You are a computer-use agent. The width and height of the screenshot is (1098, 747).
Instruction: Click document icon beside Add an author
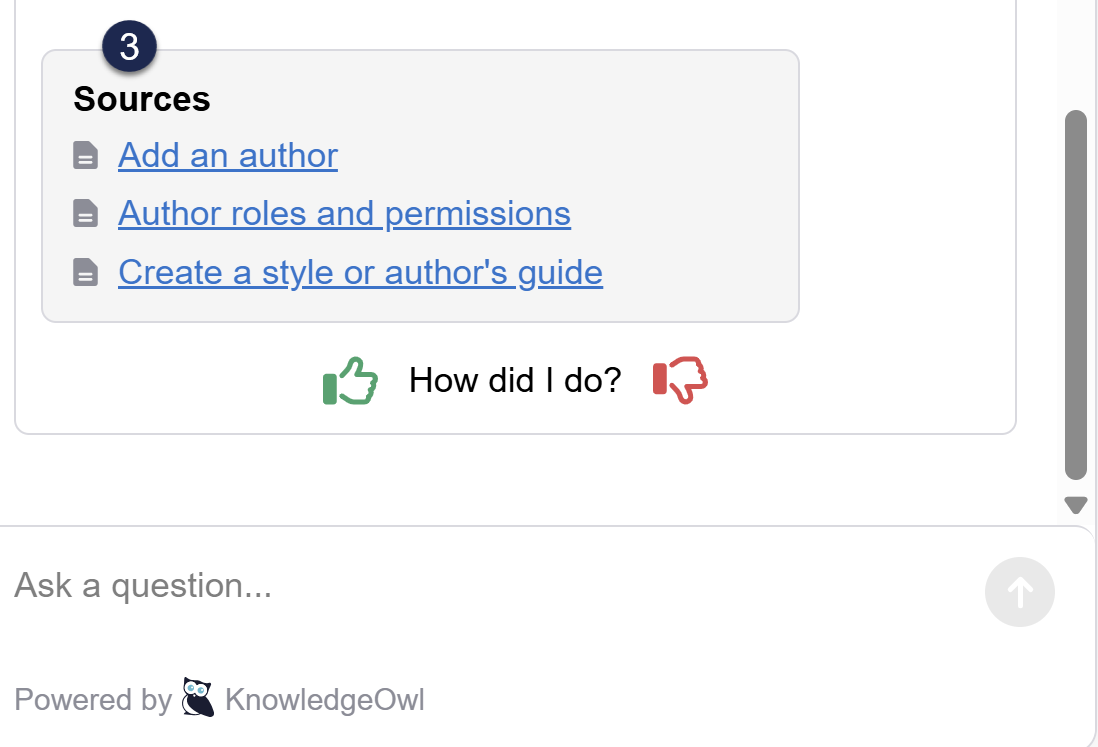86,156
